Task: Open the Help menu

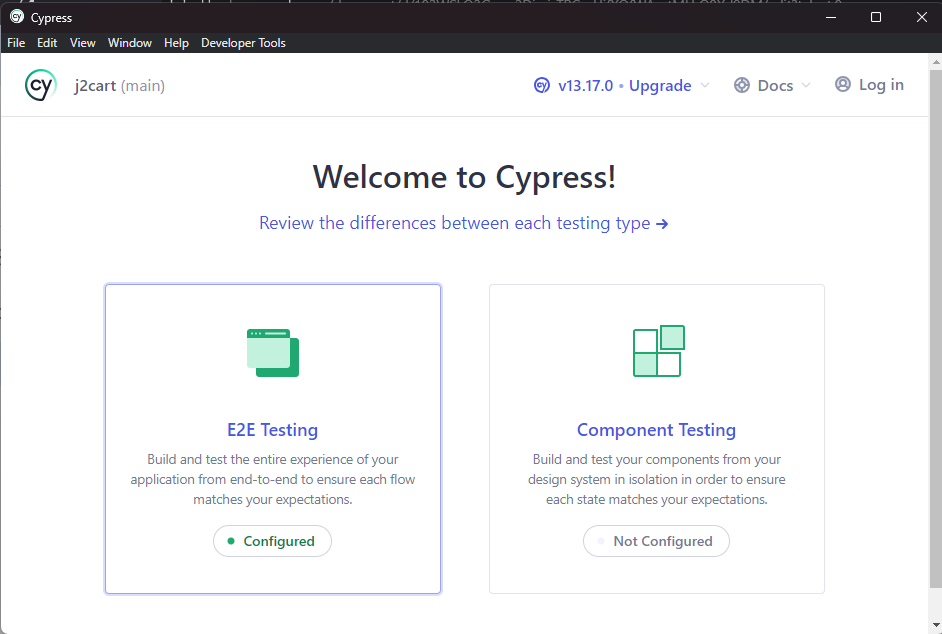Action: 176,43
